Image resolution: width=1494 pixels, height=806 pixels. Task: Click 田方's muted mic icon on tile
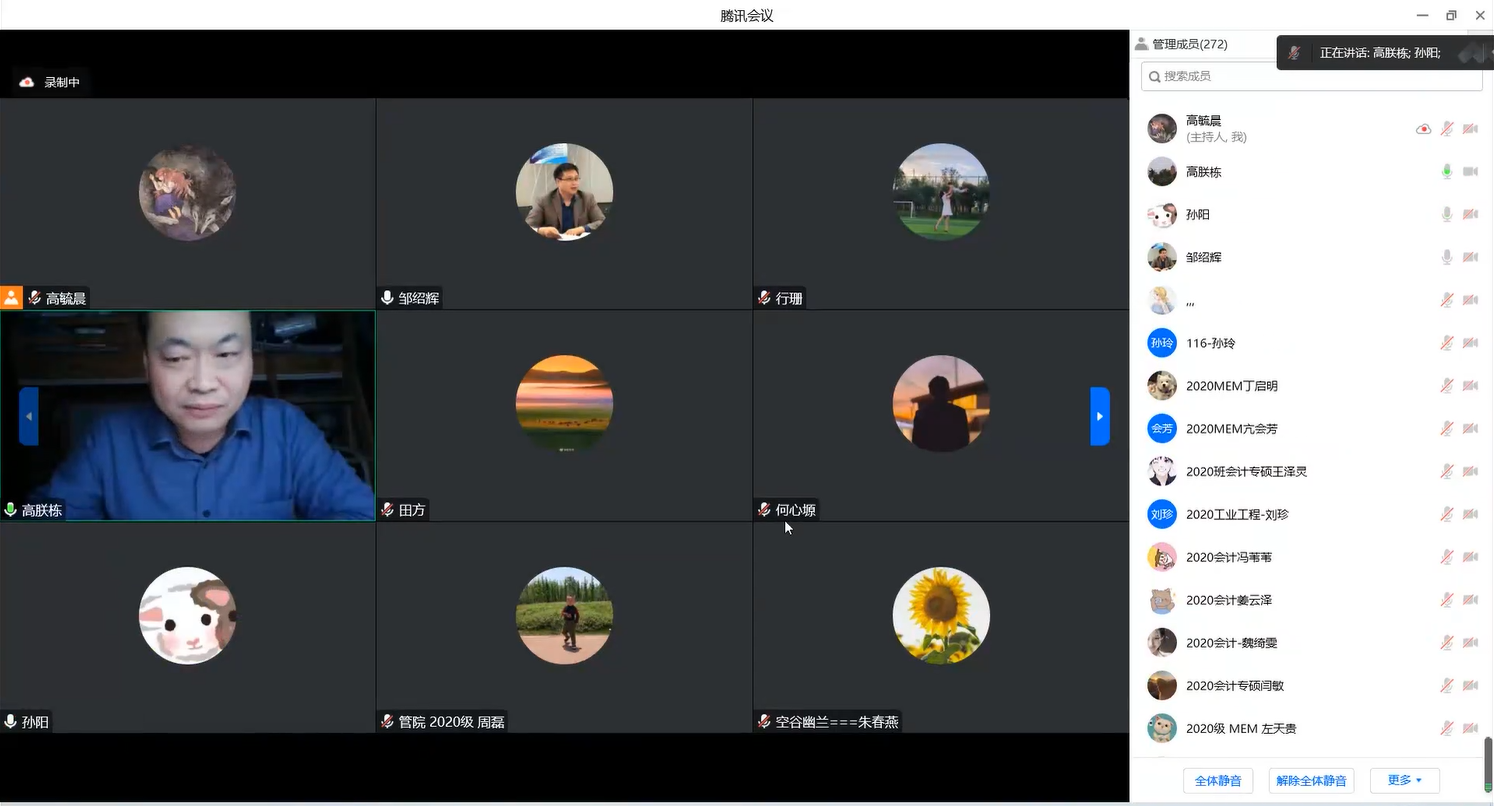click(387, 510)
